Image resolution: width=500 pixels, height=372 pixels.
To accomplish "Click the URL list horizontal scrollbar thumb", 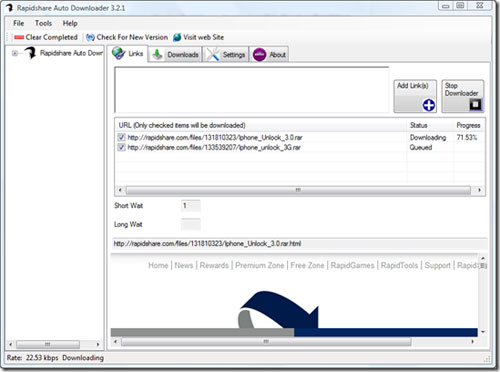I will [298, 190].
